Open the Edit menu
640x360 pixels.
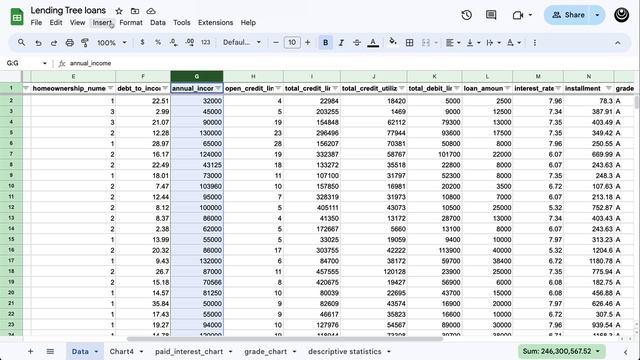(56, 22)
